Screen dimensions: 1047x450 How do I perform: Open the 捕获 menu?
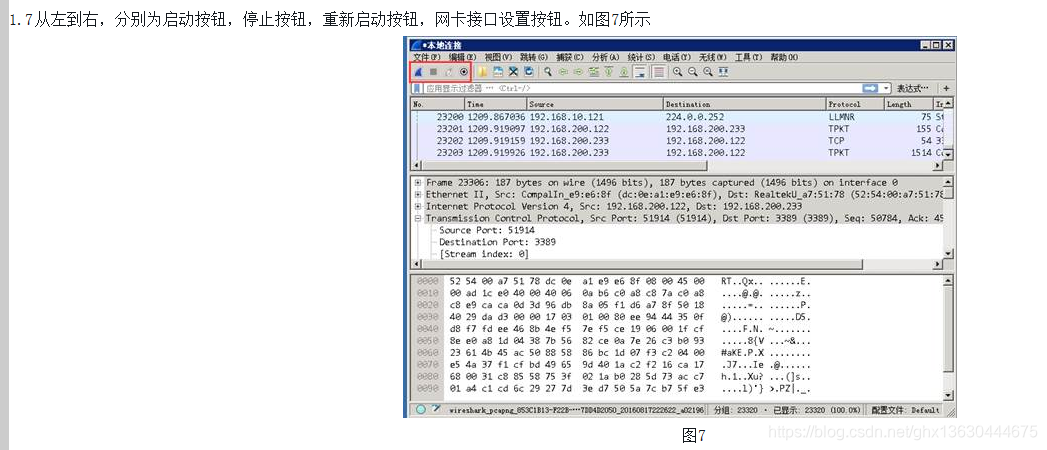(570, 57)
